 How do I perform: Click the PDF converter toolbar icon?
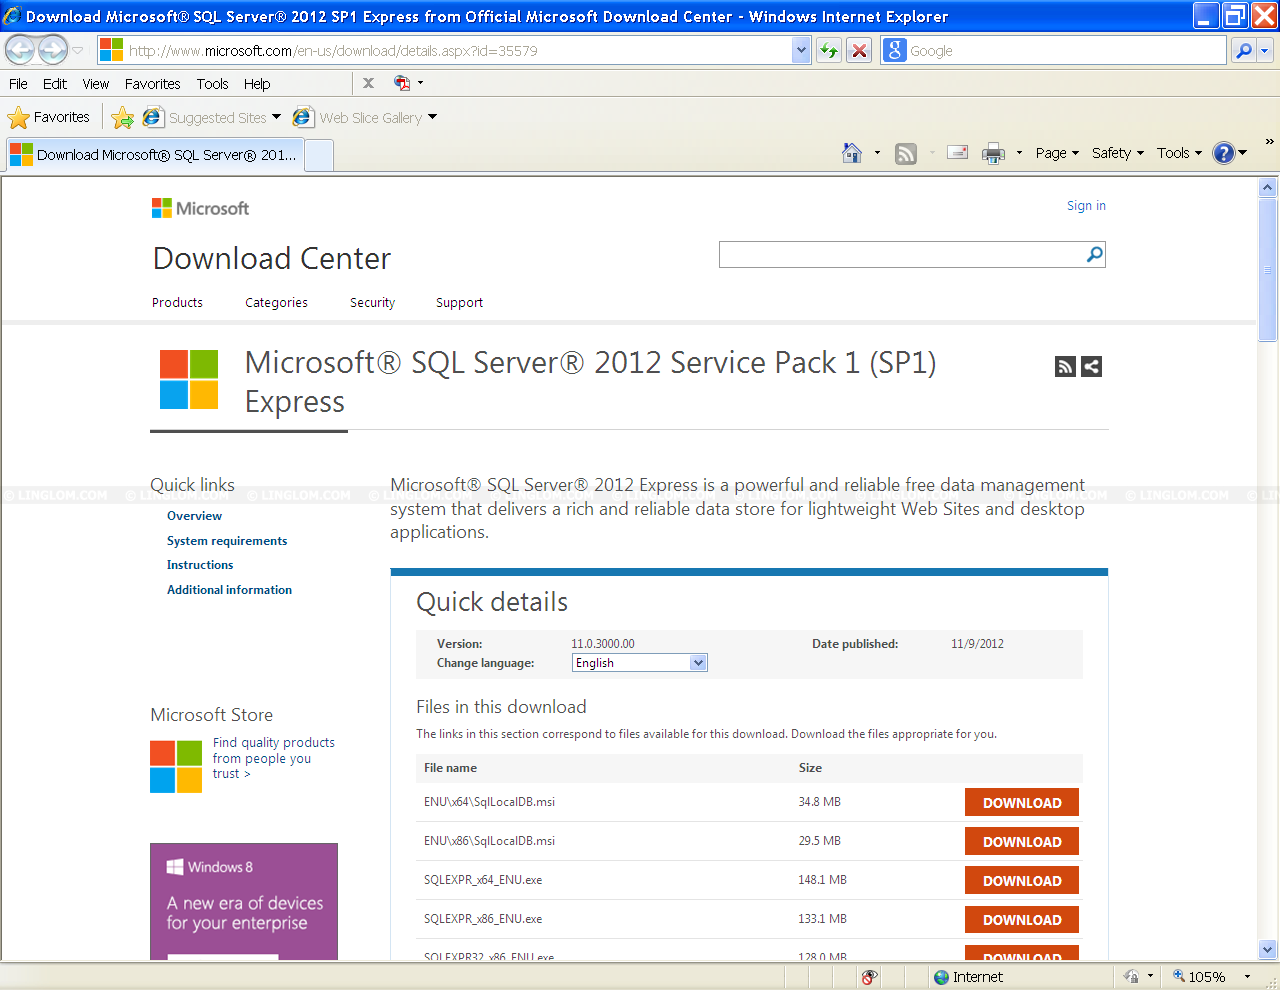pos(402,83)
